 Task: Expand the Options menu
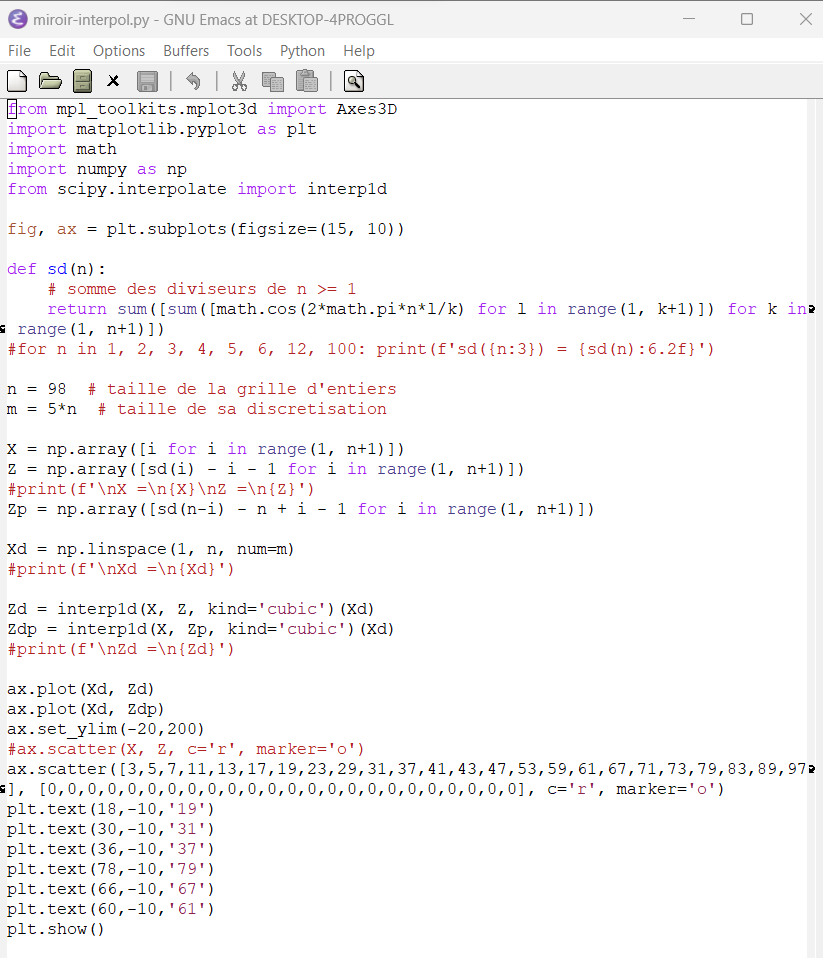pyautogui.click(x=119, y=51)
